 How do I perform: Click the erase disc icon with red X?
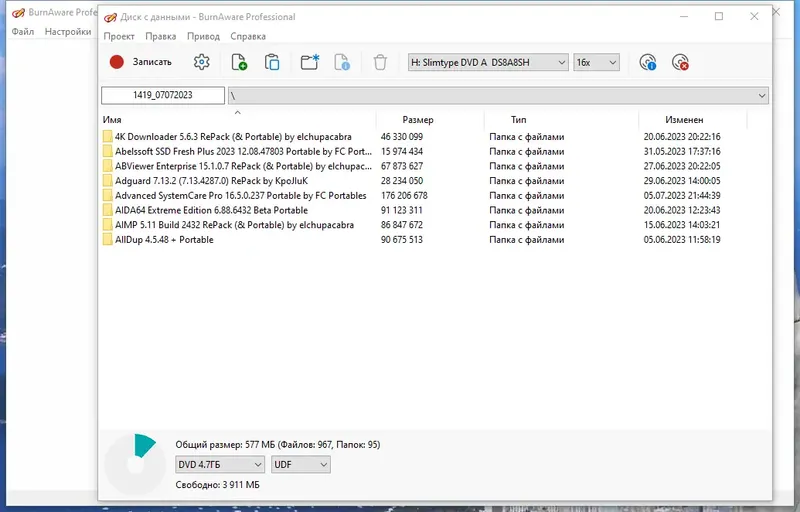tap(680, 62)
